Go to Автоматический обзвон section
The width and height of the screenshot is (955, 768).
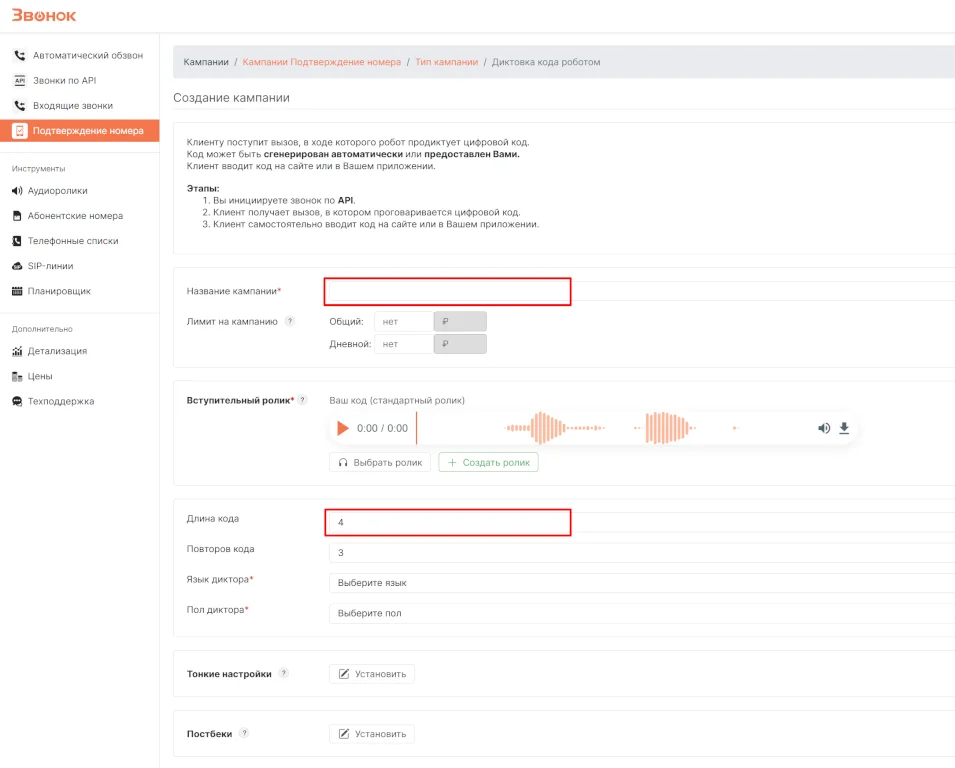[x=87, y=55]
